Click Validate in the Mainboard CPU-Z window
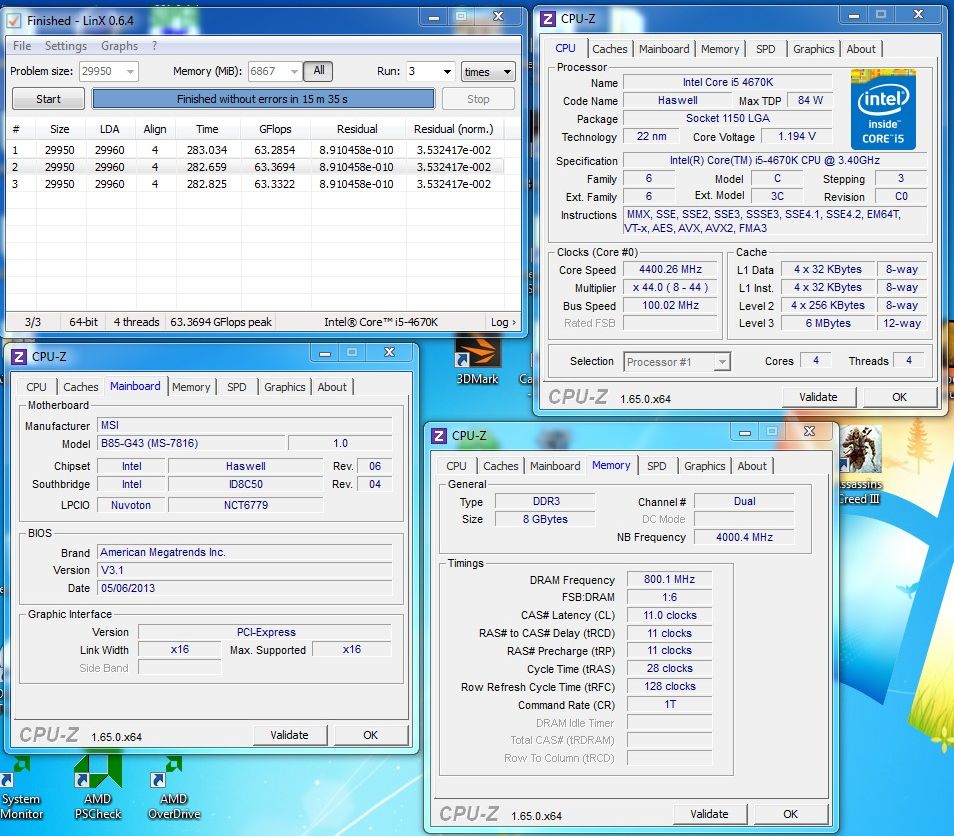This screenshot has height=836, width=954. coord(289,735)
